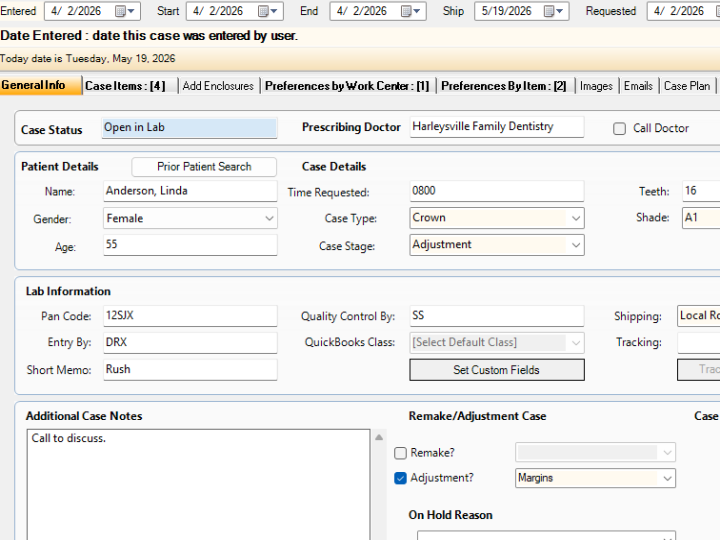720x540 pixels.
Task: Click the Prior Patient Search button
Action: tap(204, 167)
